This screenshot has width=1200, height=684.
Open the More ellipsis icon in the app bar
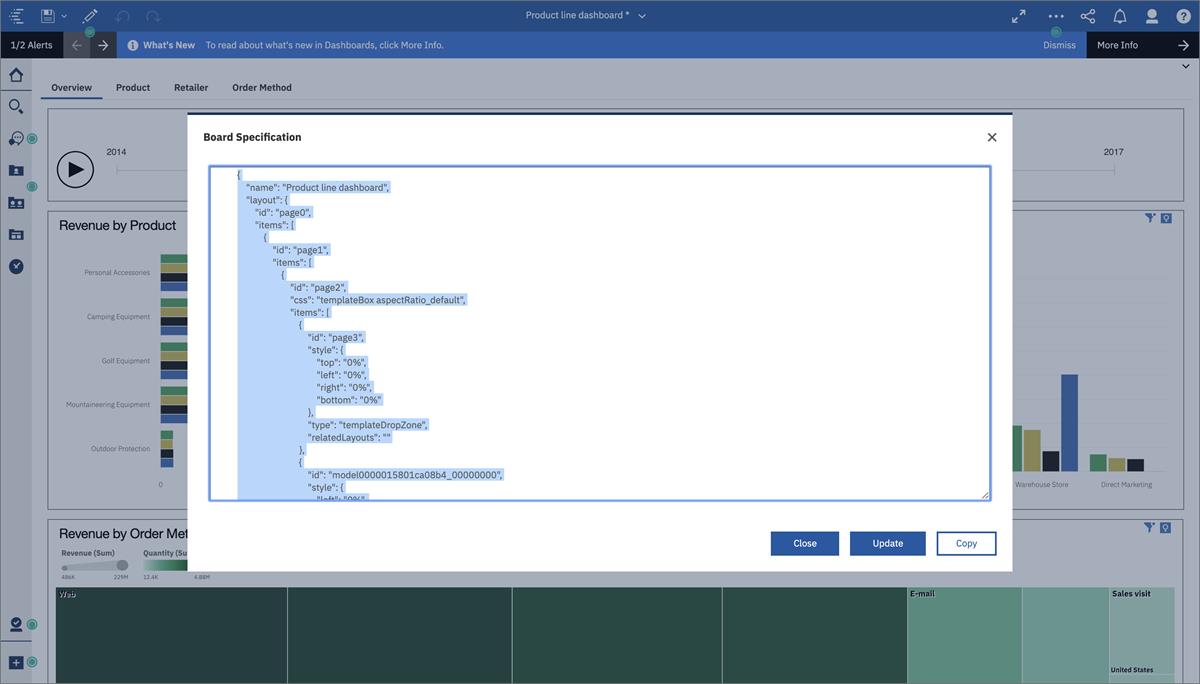coord(1055,15)
